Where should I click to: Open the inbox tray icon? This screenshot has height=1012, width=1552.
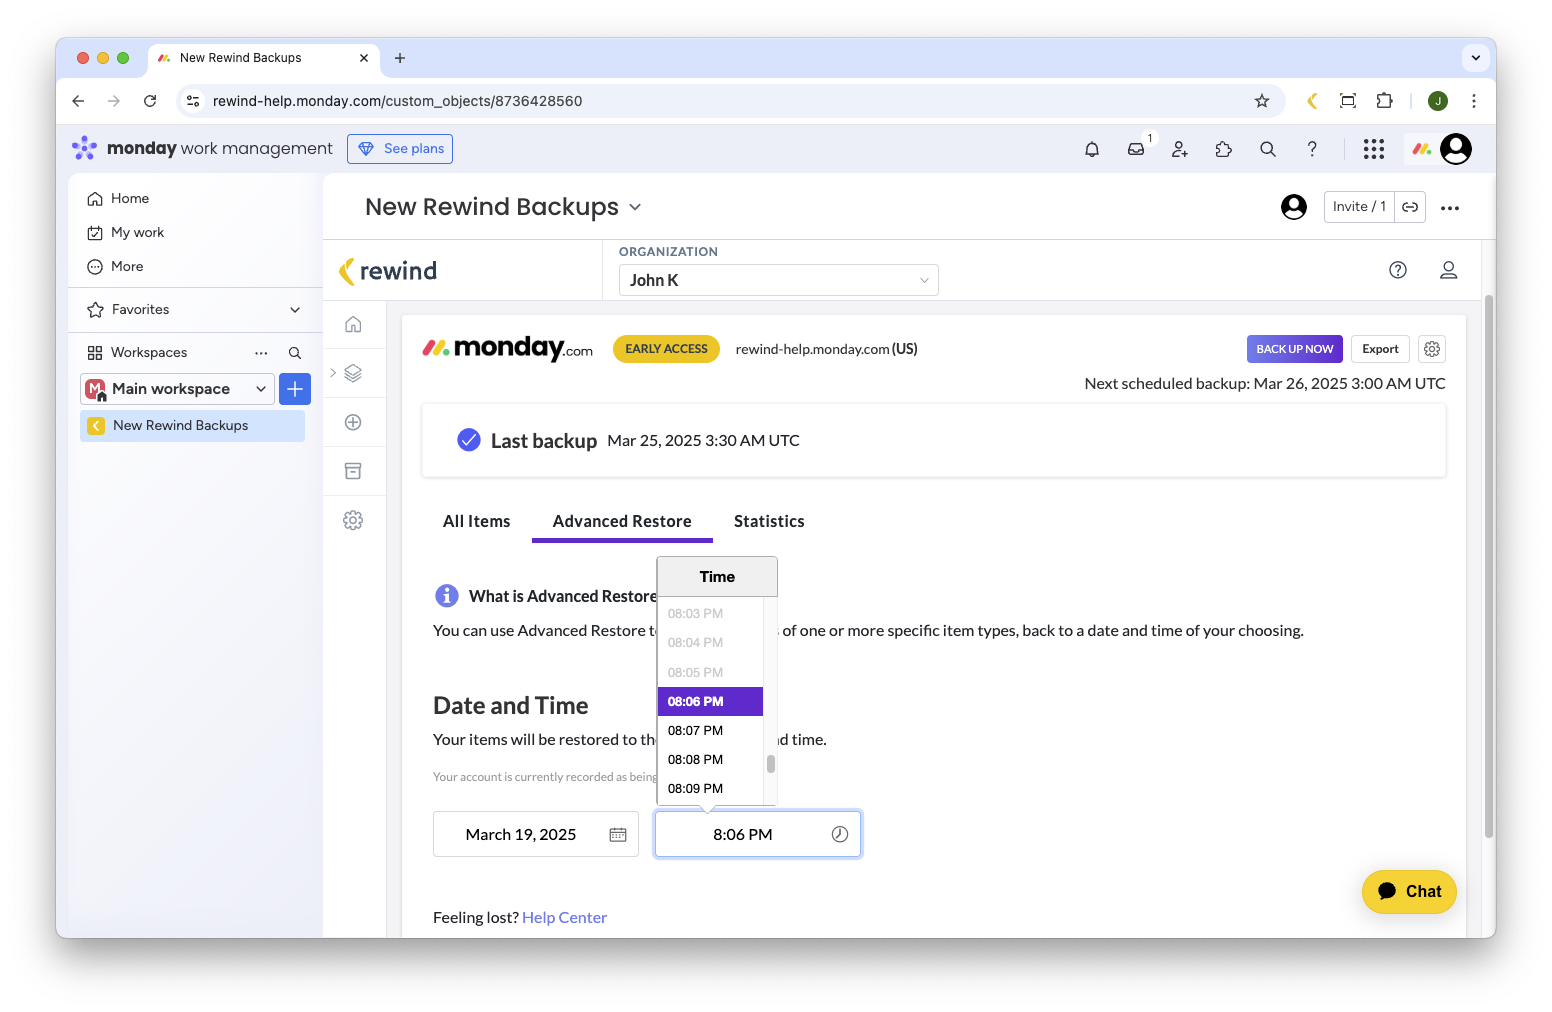click(x=1136, y=149)
